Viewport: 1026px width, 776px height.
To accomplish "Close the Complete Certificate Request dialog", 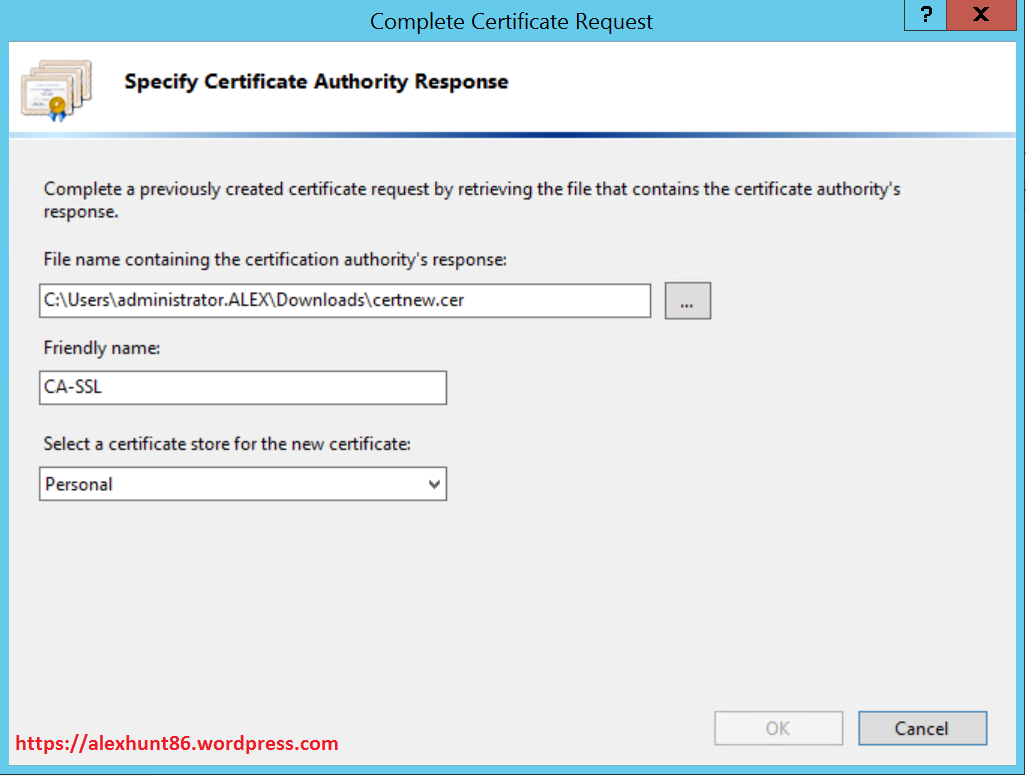I will point(982,15).
